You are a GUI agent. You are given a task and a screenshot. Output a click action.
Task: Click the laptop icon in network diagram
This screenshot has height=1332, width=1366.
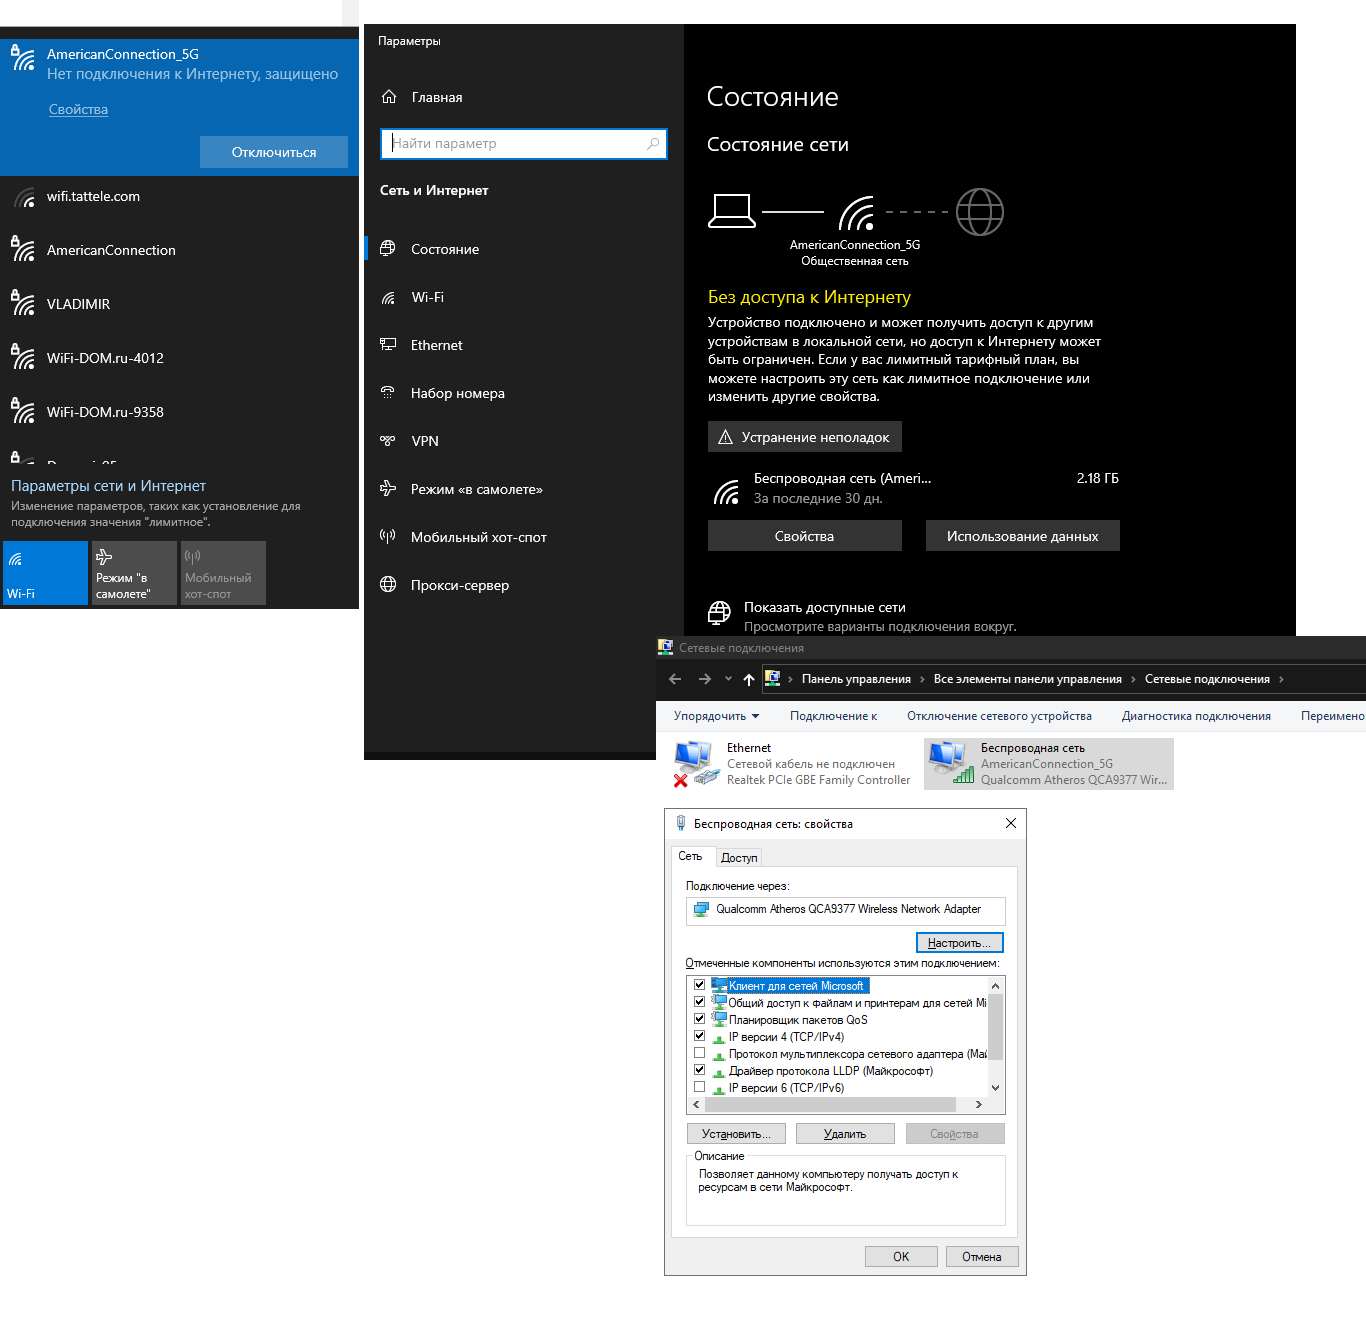732,211
